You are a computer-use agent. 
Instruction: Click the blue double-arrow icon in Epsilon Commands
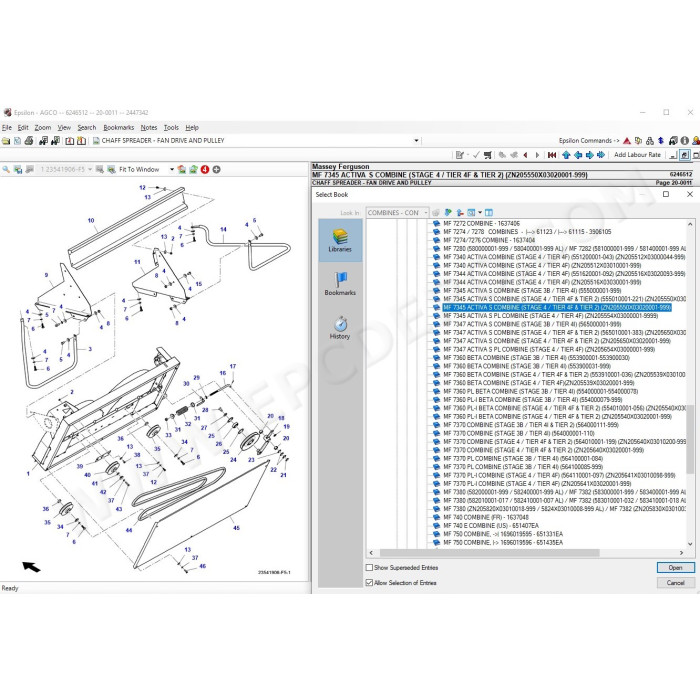tap(661, 141)
